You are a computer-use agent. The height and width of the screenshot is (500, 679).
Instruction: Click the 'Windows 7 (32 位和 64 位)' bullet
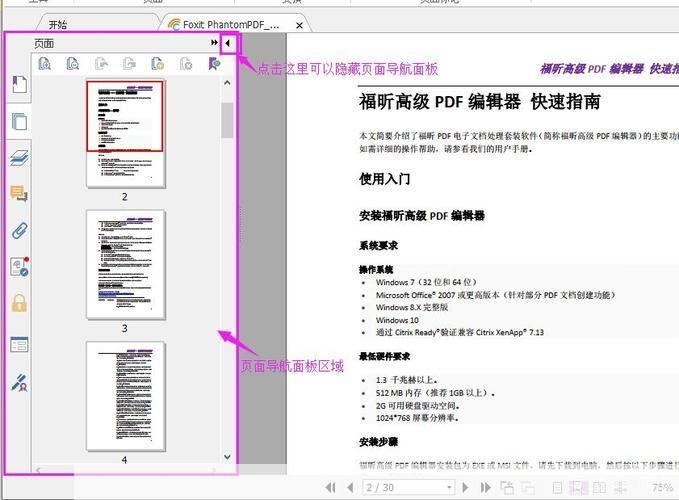426,282
